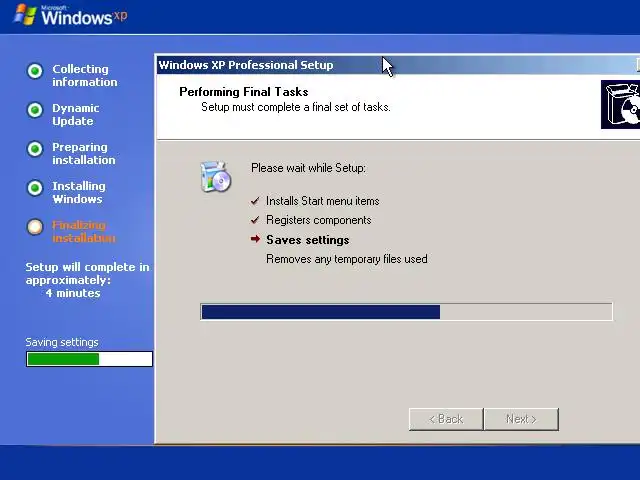The height and width of the screenshot is (480, 640).
Task: Click 'Dynamic Update' label
Action: 76,115
